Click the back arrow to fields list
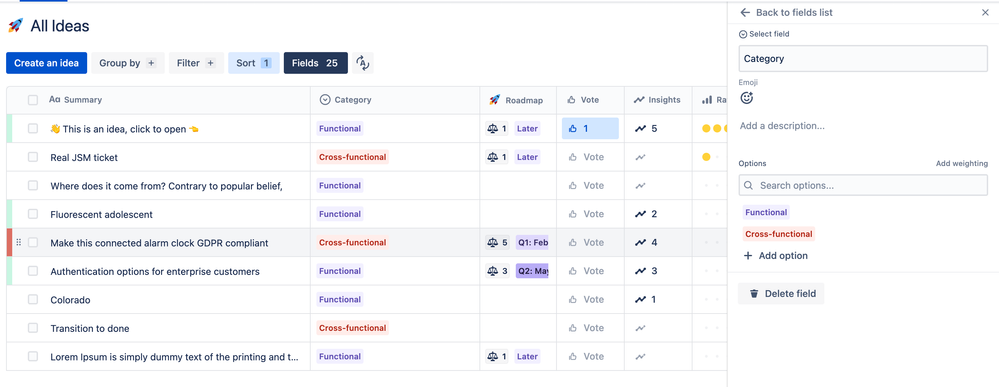Screen dimensions: 999x387 (745, 13)
